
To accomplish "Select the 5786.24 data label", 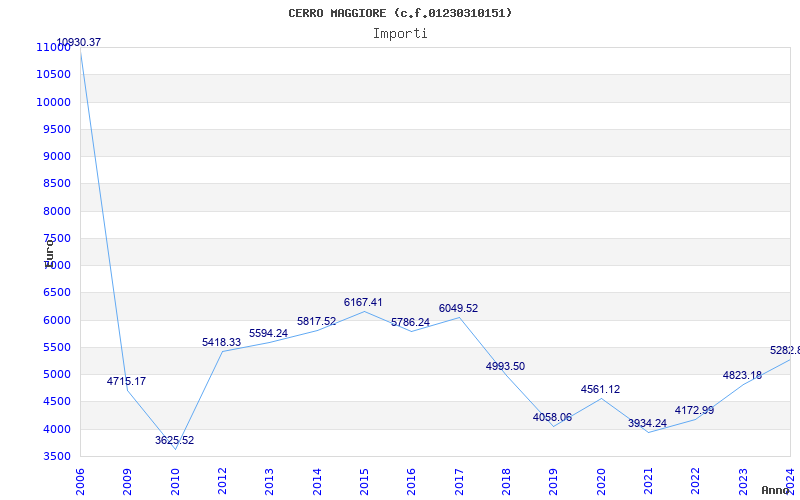I will click(x=411, y=322).
